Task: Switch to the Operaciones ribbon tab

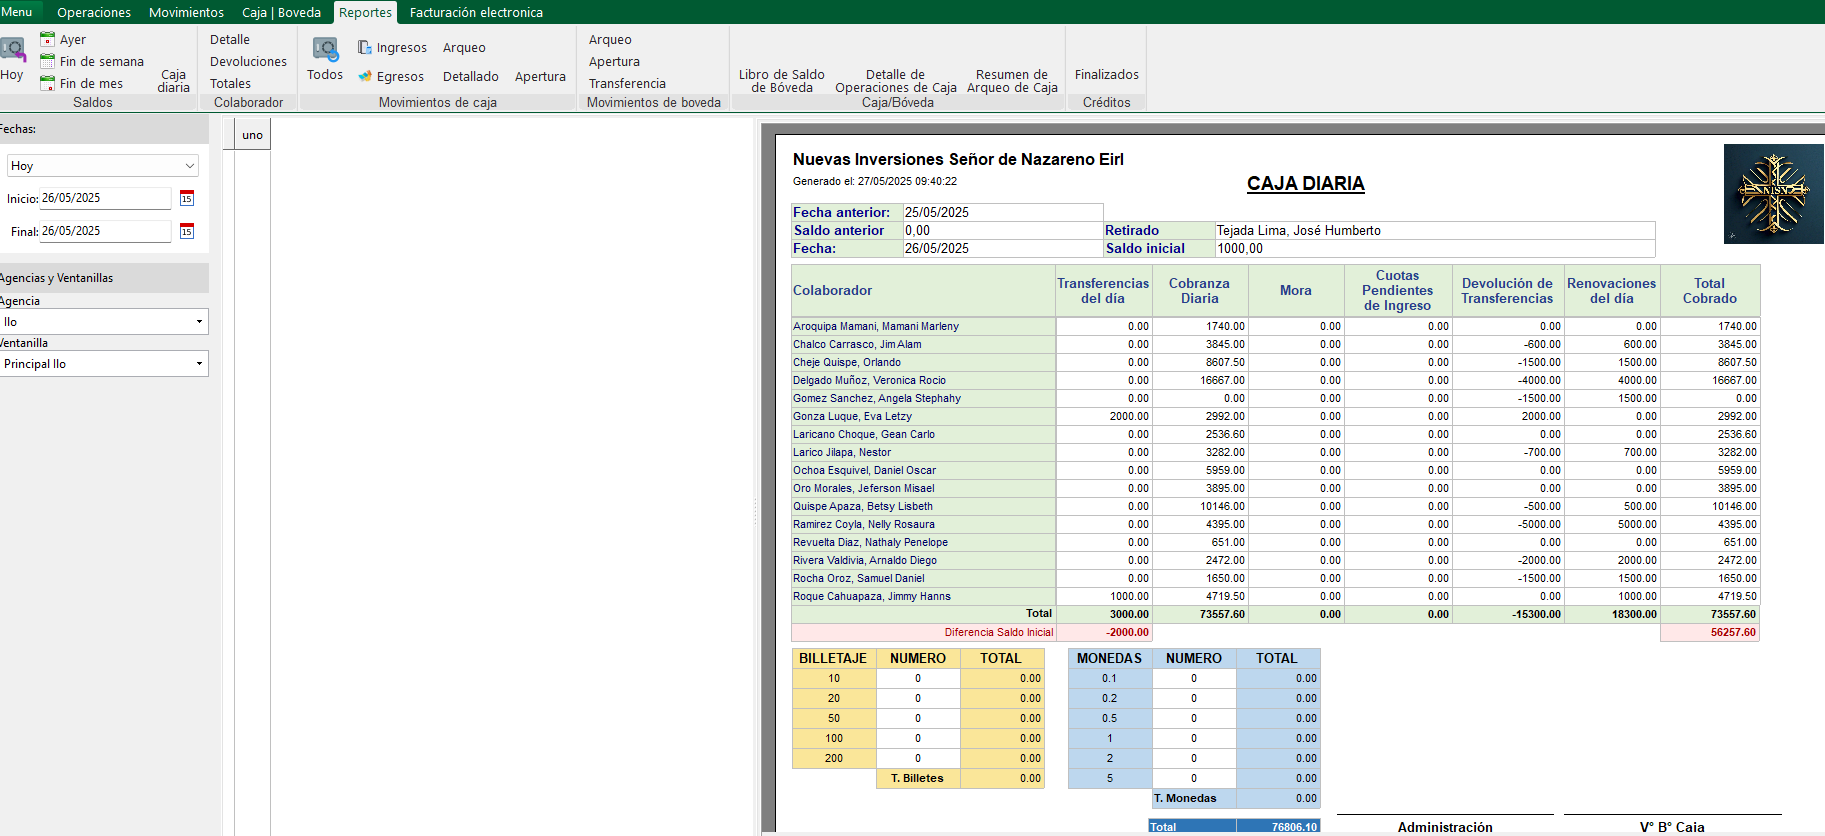Action: point(94,12)
